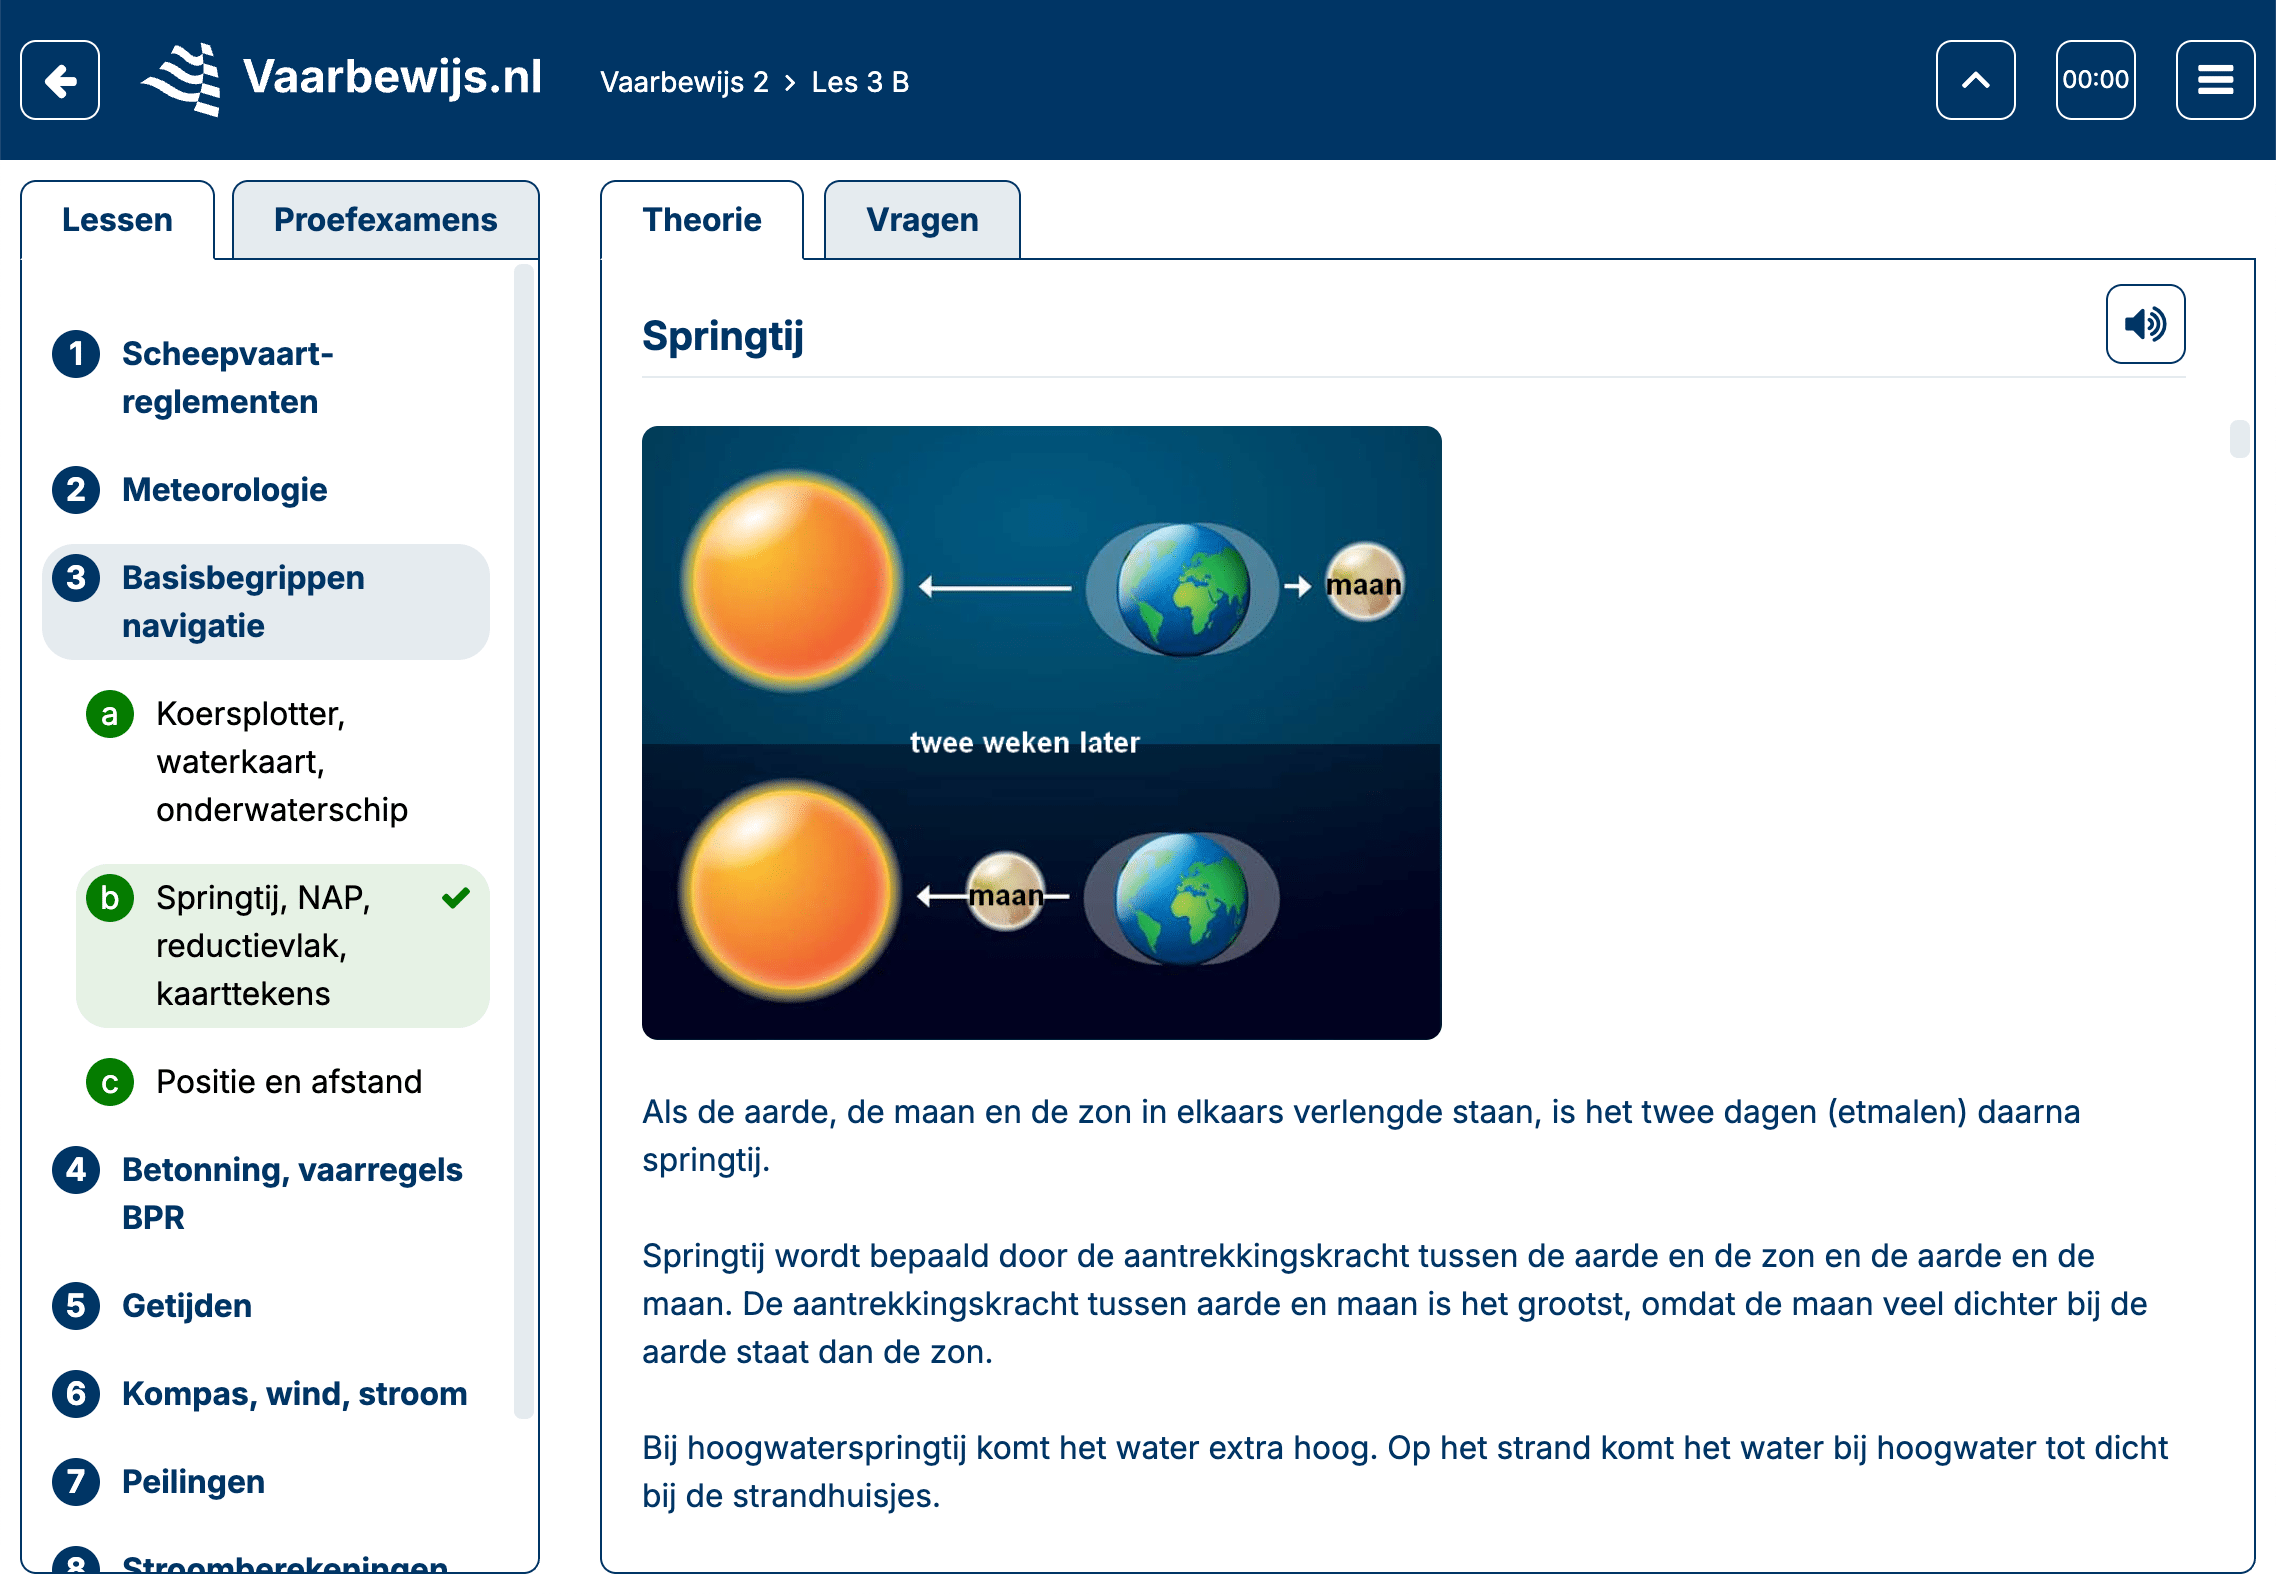
Task: Click the number 2 Meteorologie badge
Action: 76,490
